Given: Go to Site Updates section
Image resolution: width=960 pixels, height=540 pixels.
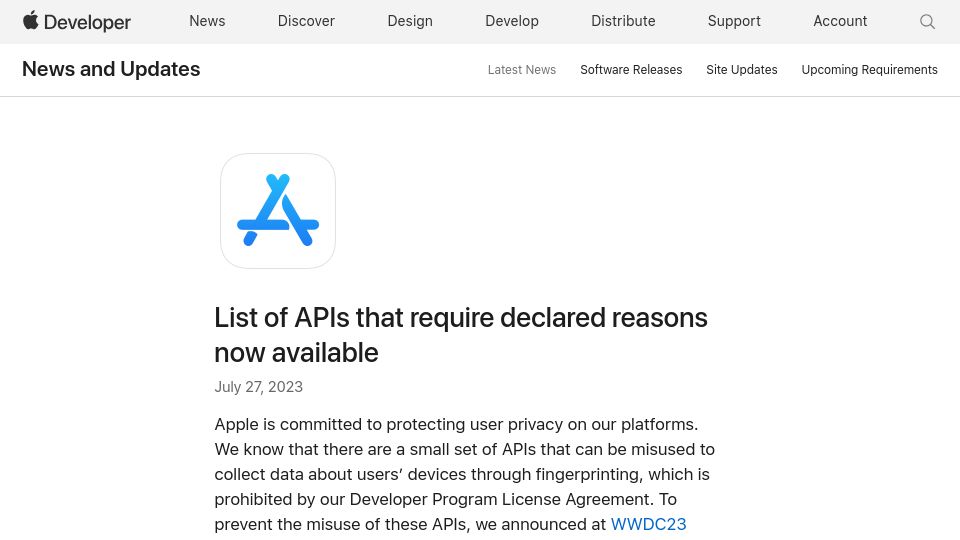Looking at the screenshot, I should point(741,70).
